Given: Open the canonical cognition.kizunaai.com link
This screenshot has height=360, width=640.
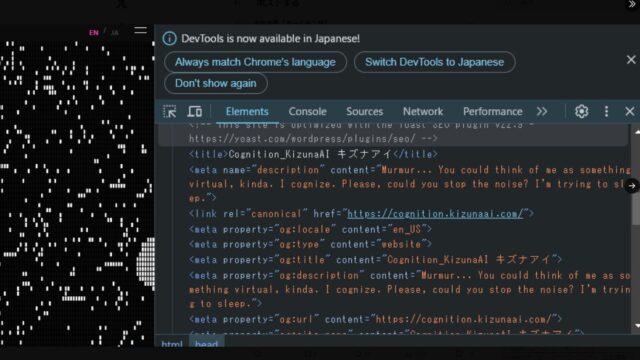Looking at the screenshot, I should (435, 214).
